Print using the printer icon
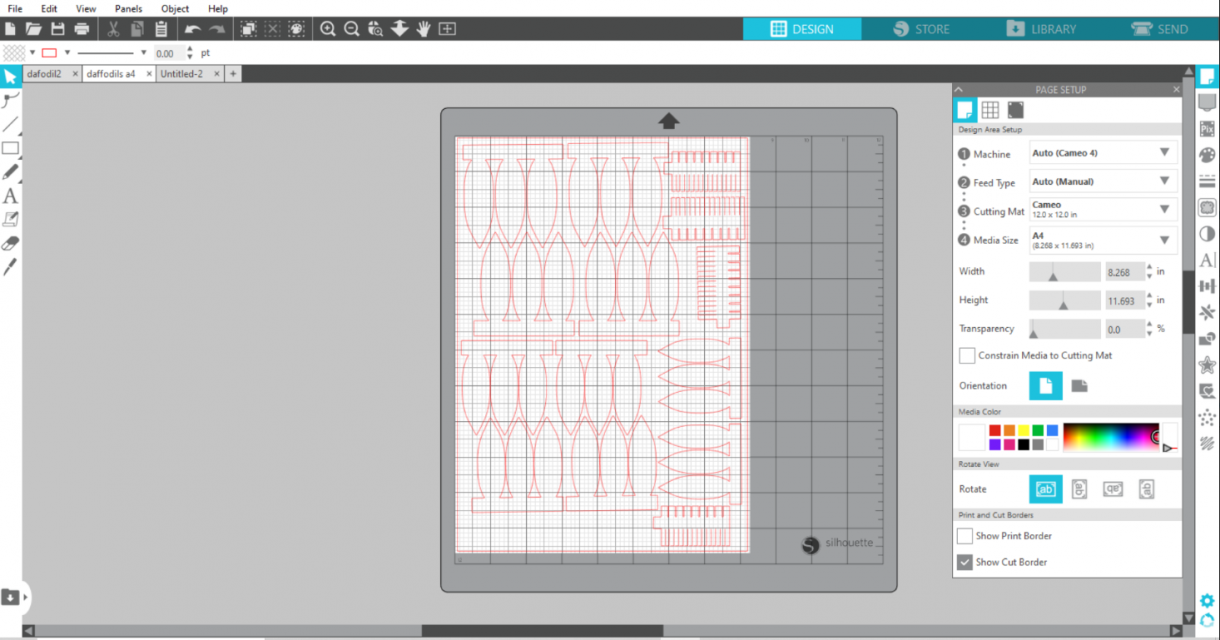The image size is (1220, 640). pos(82,29)
